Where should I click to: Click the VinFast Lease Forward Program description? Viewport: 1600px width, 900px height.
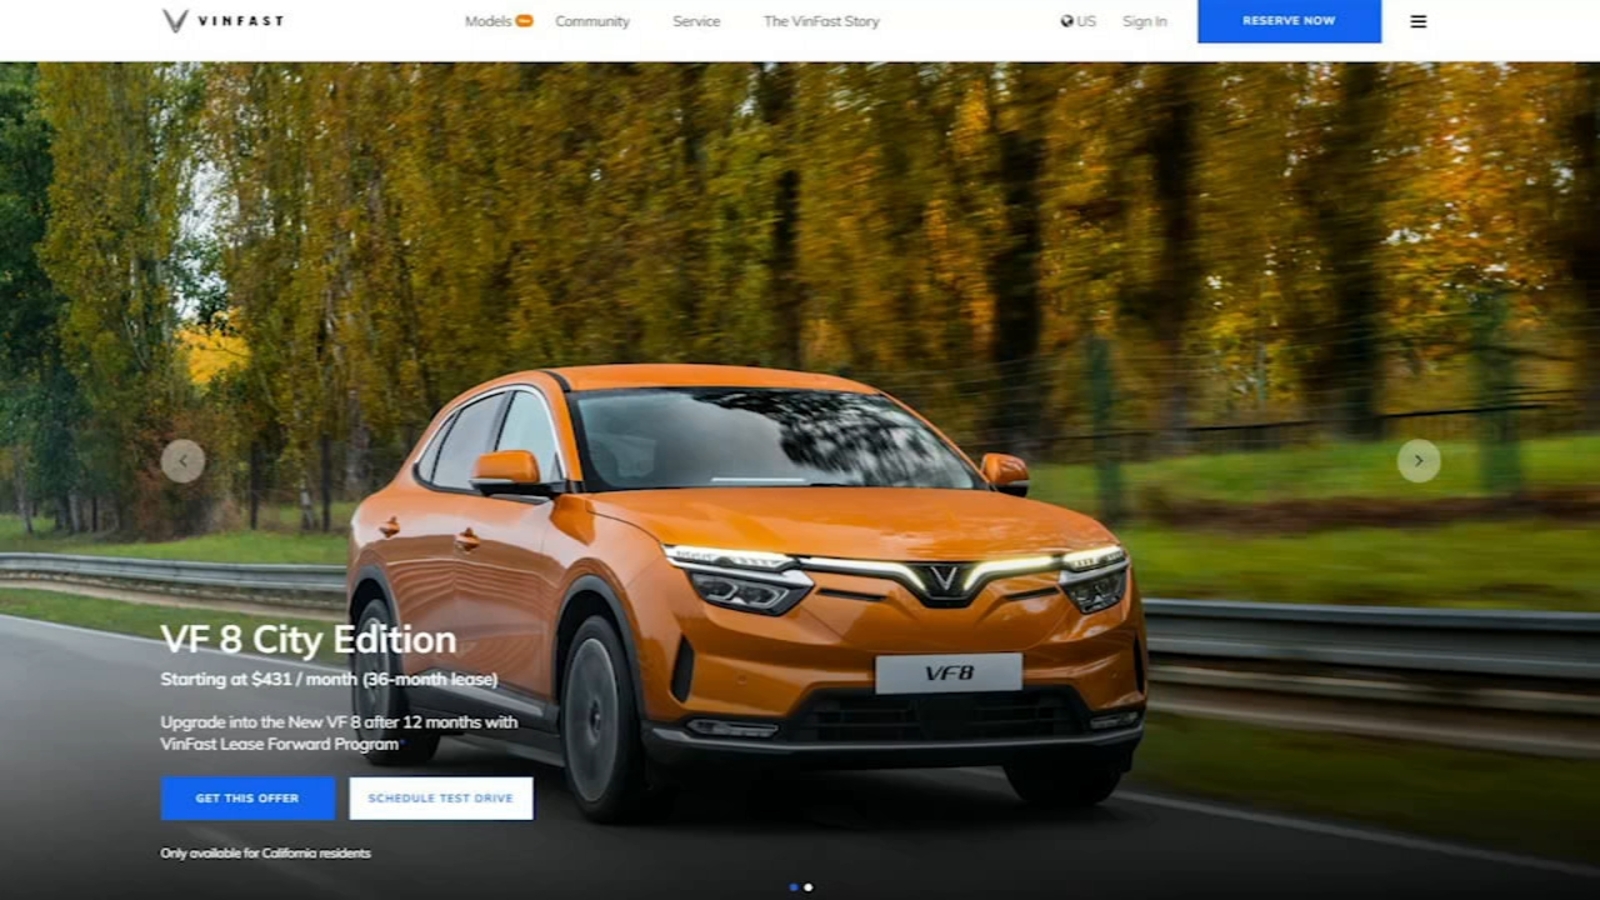click(x=339, y=732)
